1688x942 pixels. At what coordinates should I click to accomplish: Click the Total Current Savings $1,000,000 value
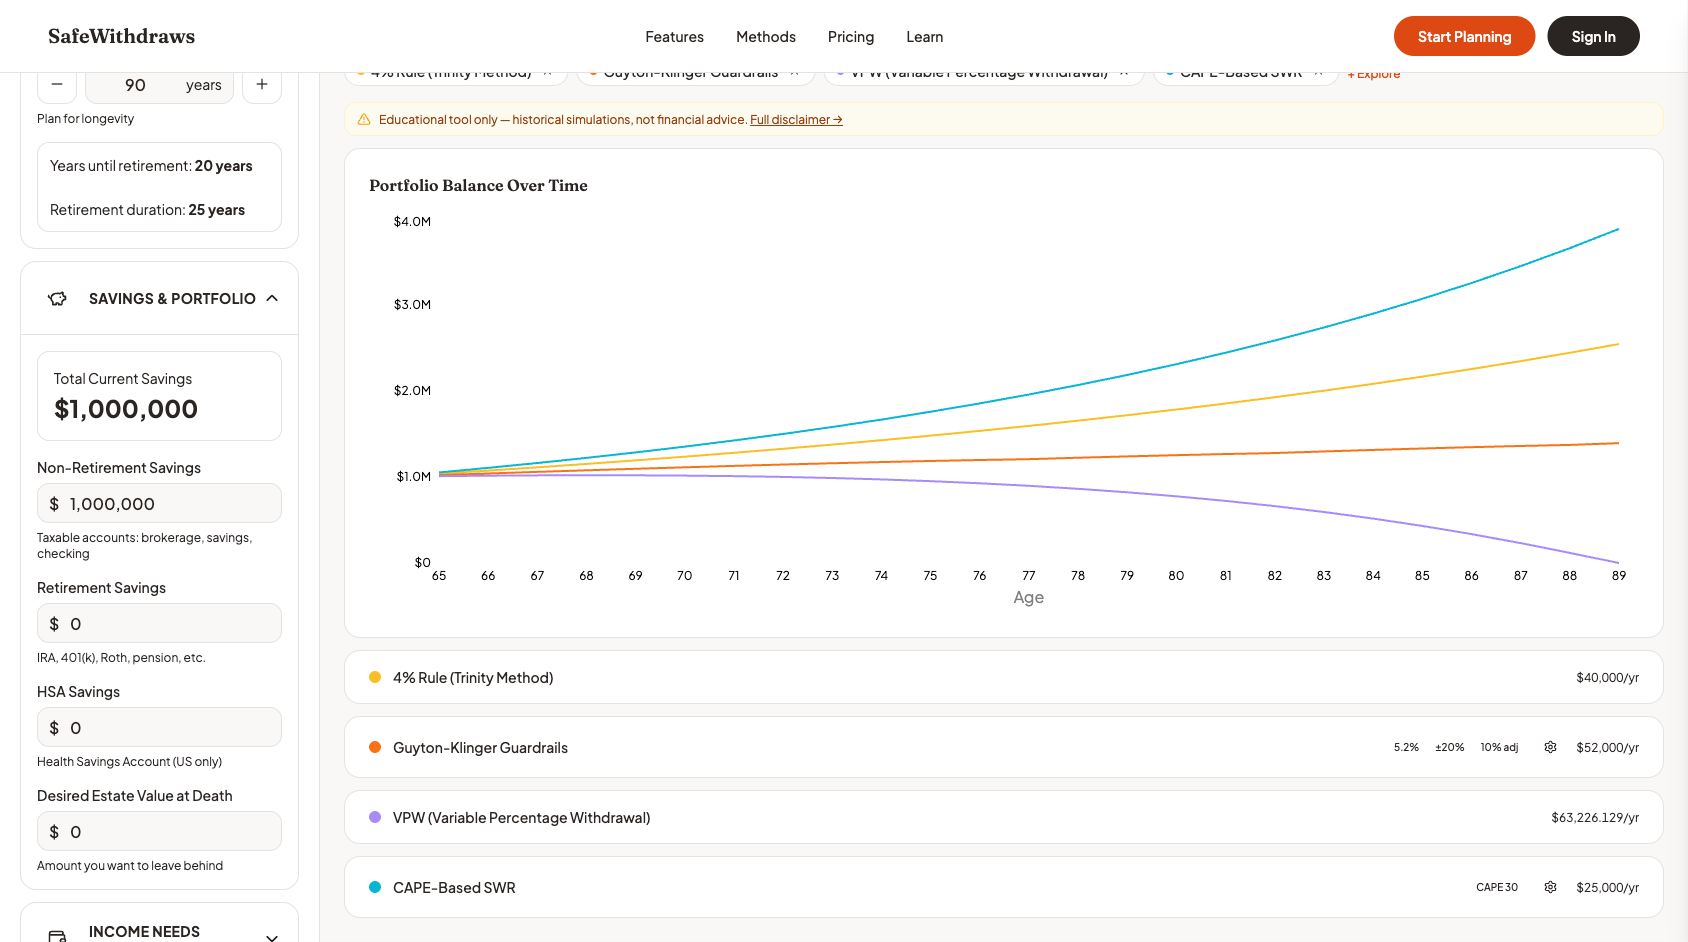pos(126,409)
